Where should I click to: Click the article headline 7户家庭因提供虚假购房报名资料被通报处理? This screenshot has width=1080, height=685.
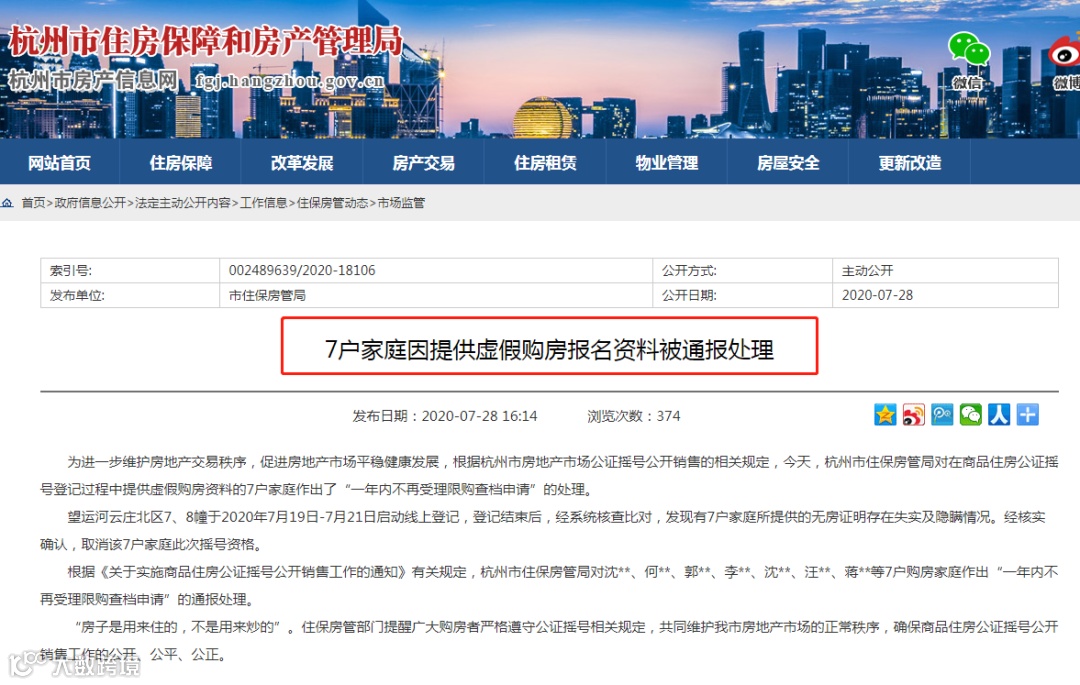[x=549, y=349]
